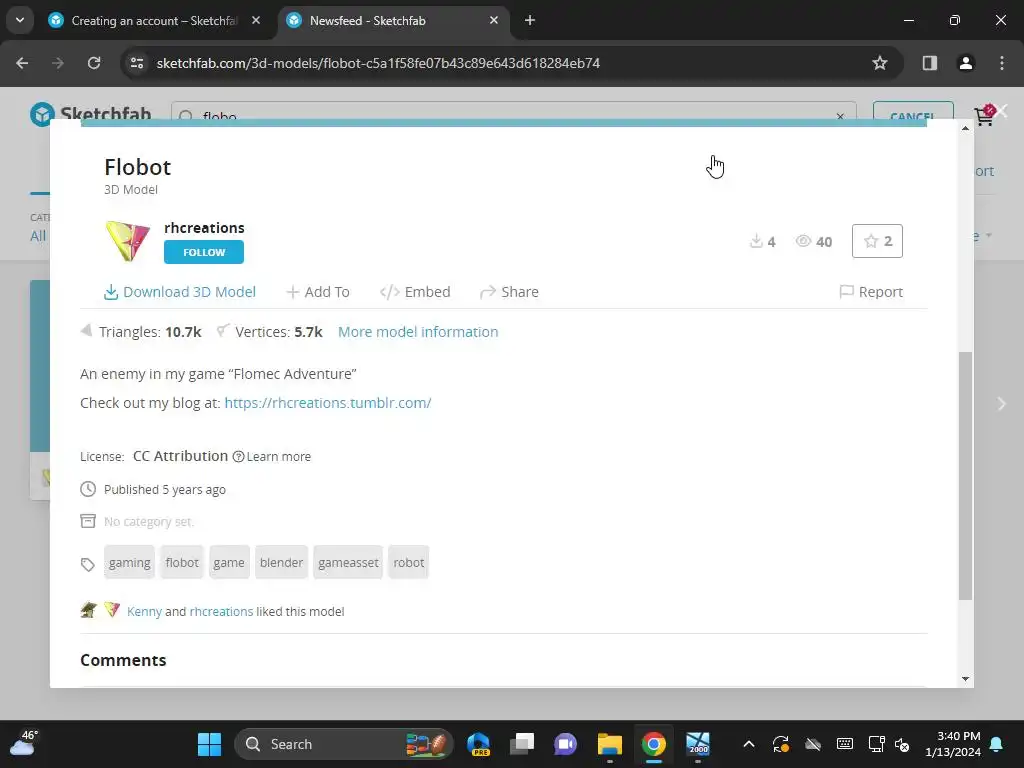
Task: Click the views eye icon
Action: (x=803, y=241)
